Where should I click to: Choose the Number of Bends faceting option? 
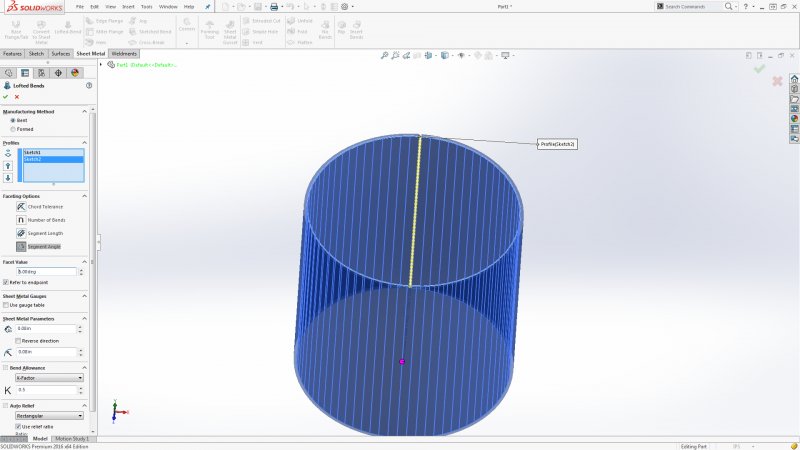click(21, 219)
